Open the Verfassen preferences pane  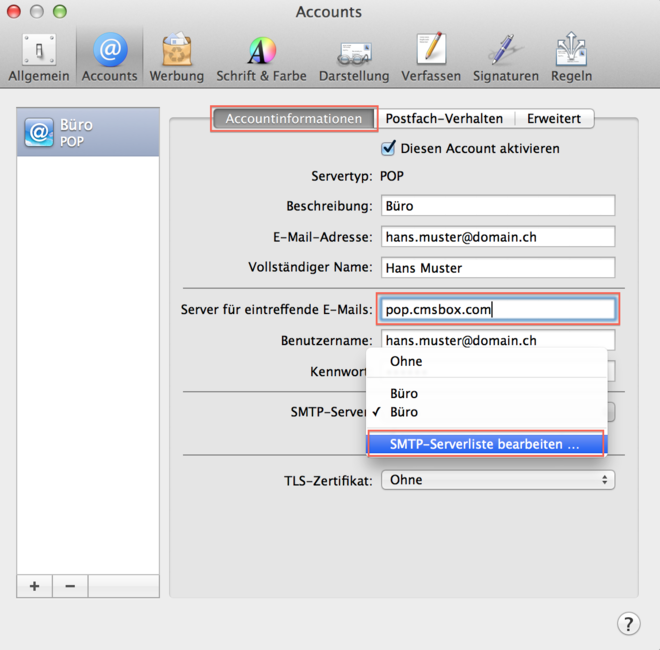click(431, 57)
